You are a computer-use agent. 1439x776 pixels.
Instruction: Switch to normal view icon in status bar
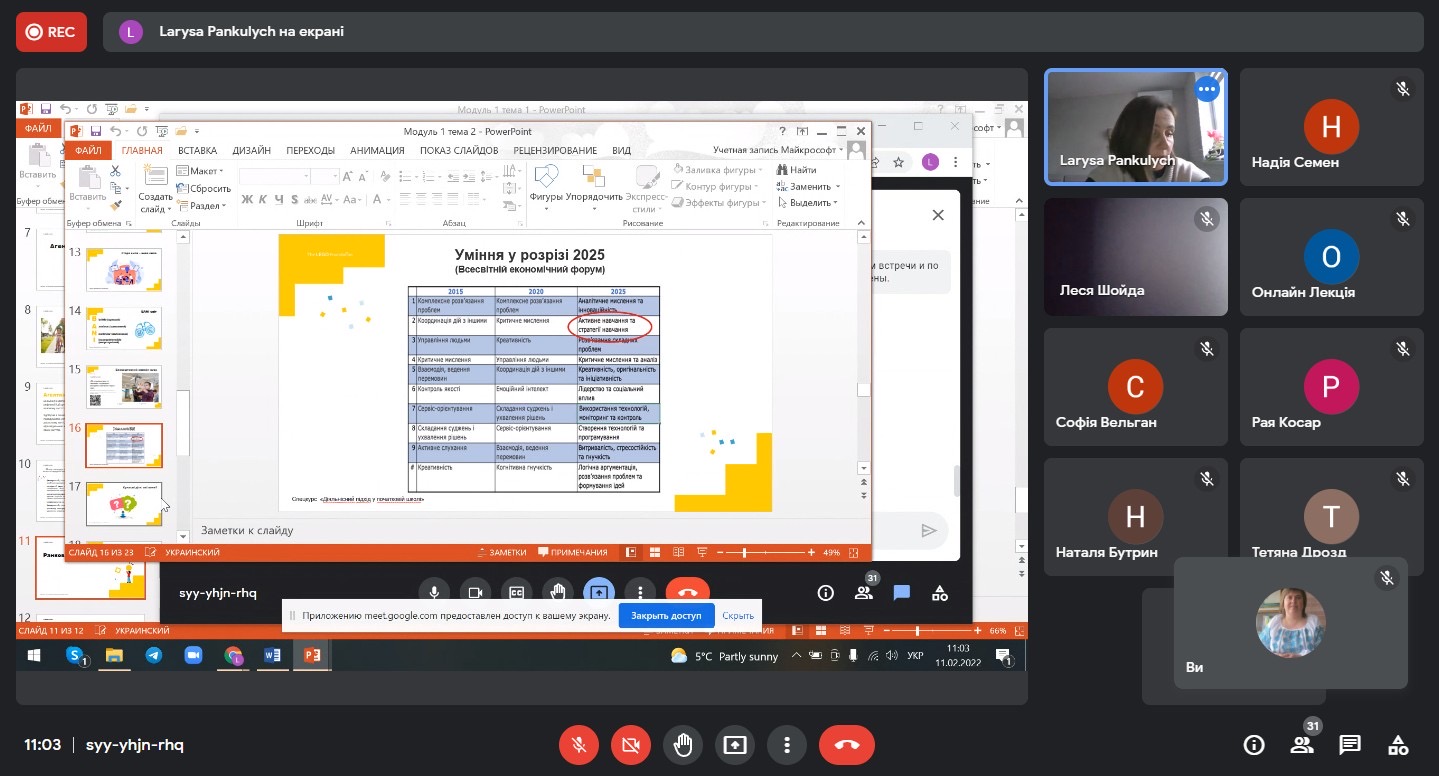631,552
